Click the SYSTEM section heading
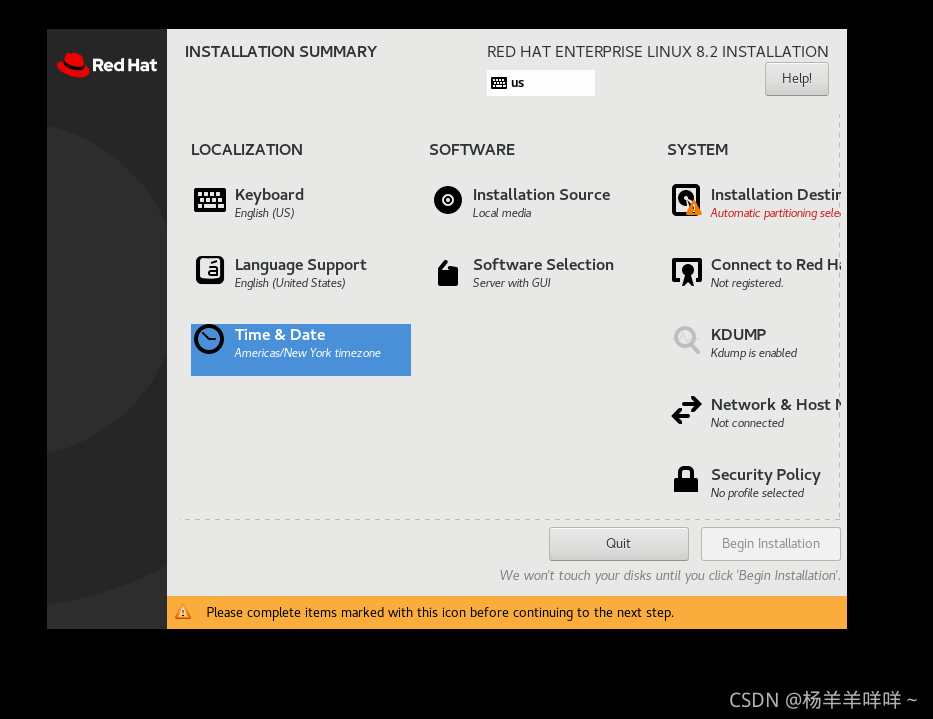Screen dimensions: 933x719 (x=697, y=149)
